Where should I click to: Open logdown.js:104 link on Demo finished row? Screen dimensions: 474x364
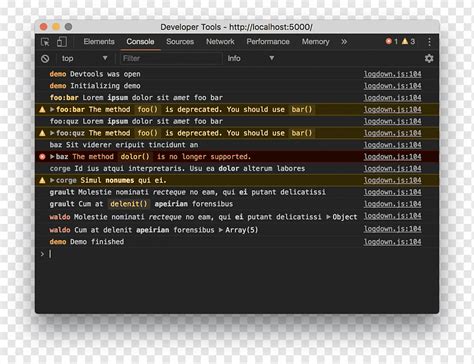coord(392,242)
